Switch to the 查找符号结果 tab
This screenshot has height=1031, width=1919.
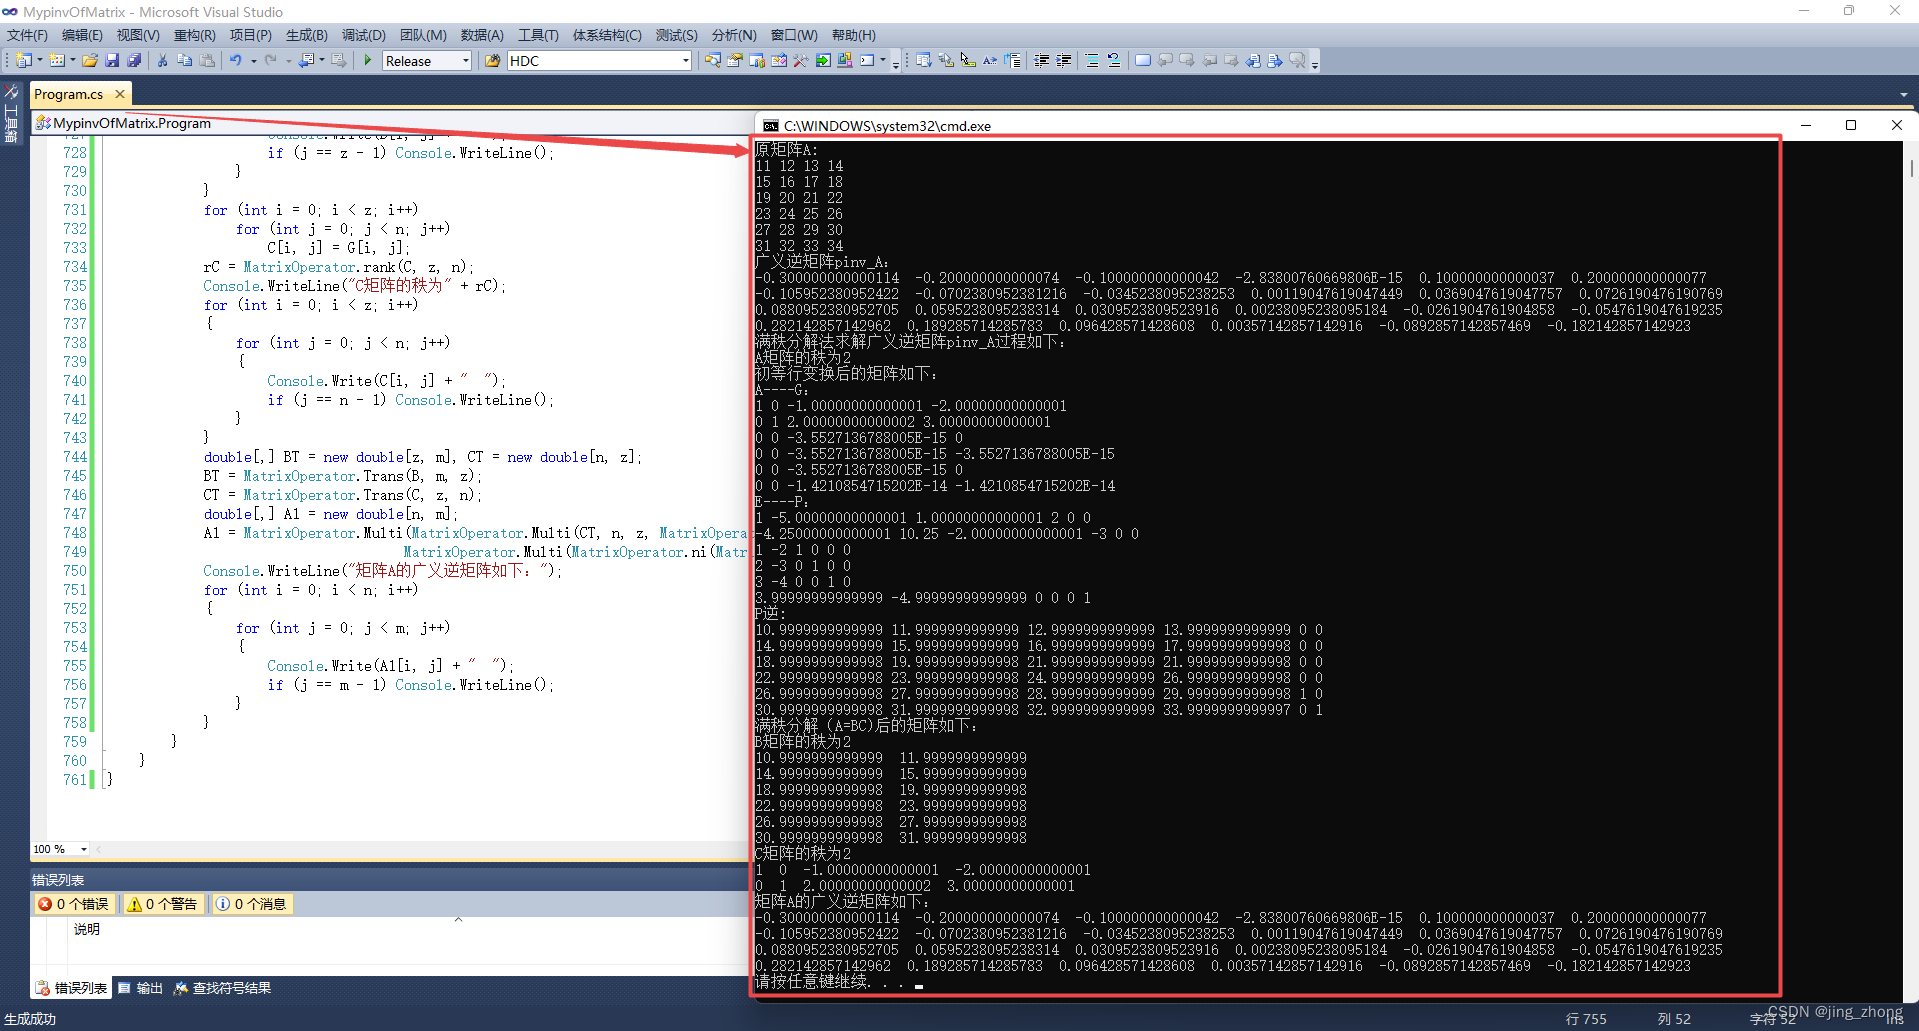[x=222, y=988]
